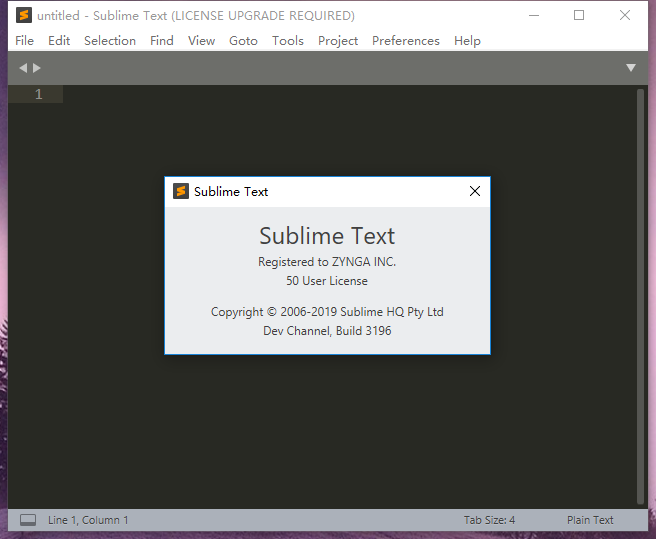Click 'Dev Channel, Build 3196' text
The width and height of the screenshot is (656, 539).
327,331
